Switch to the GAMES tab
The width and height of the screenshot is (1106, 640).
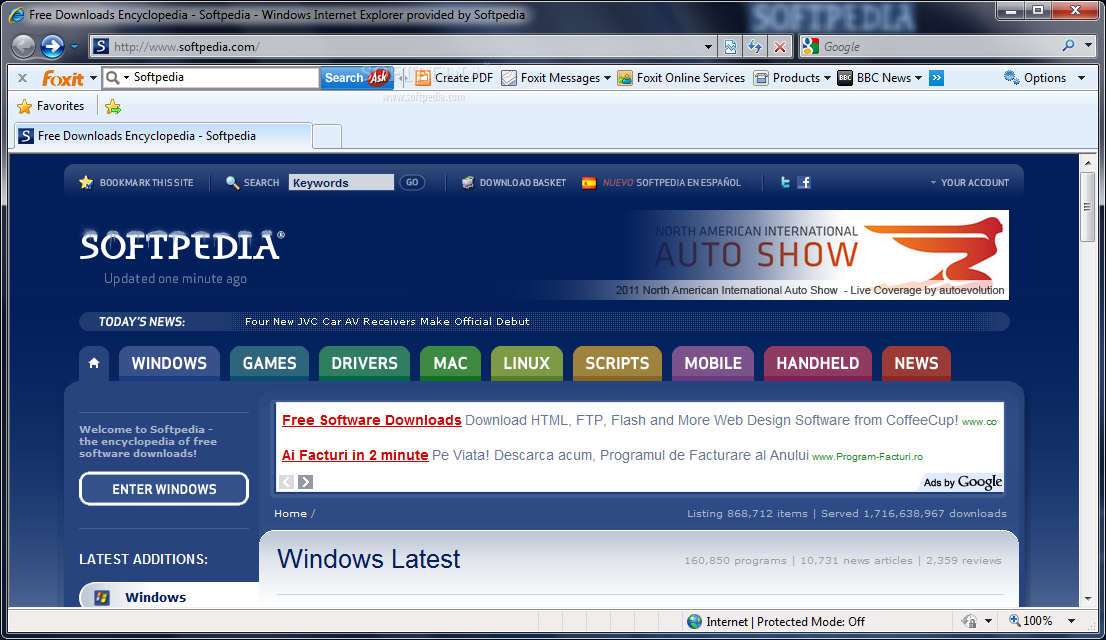click(269, 363)
